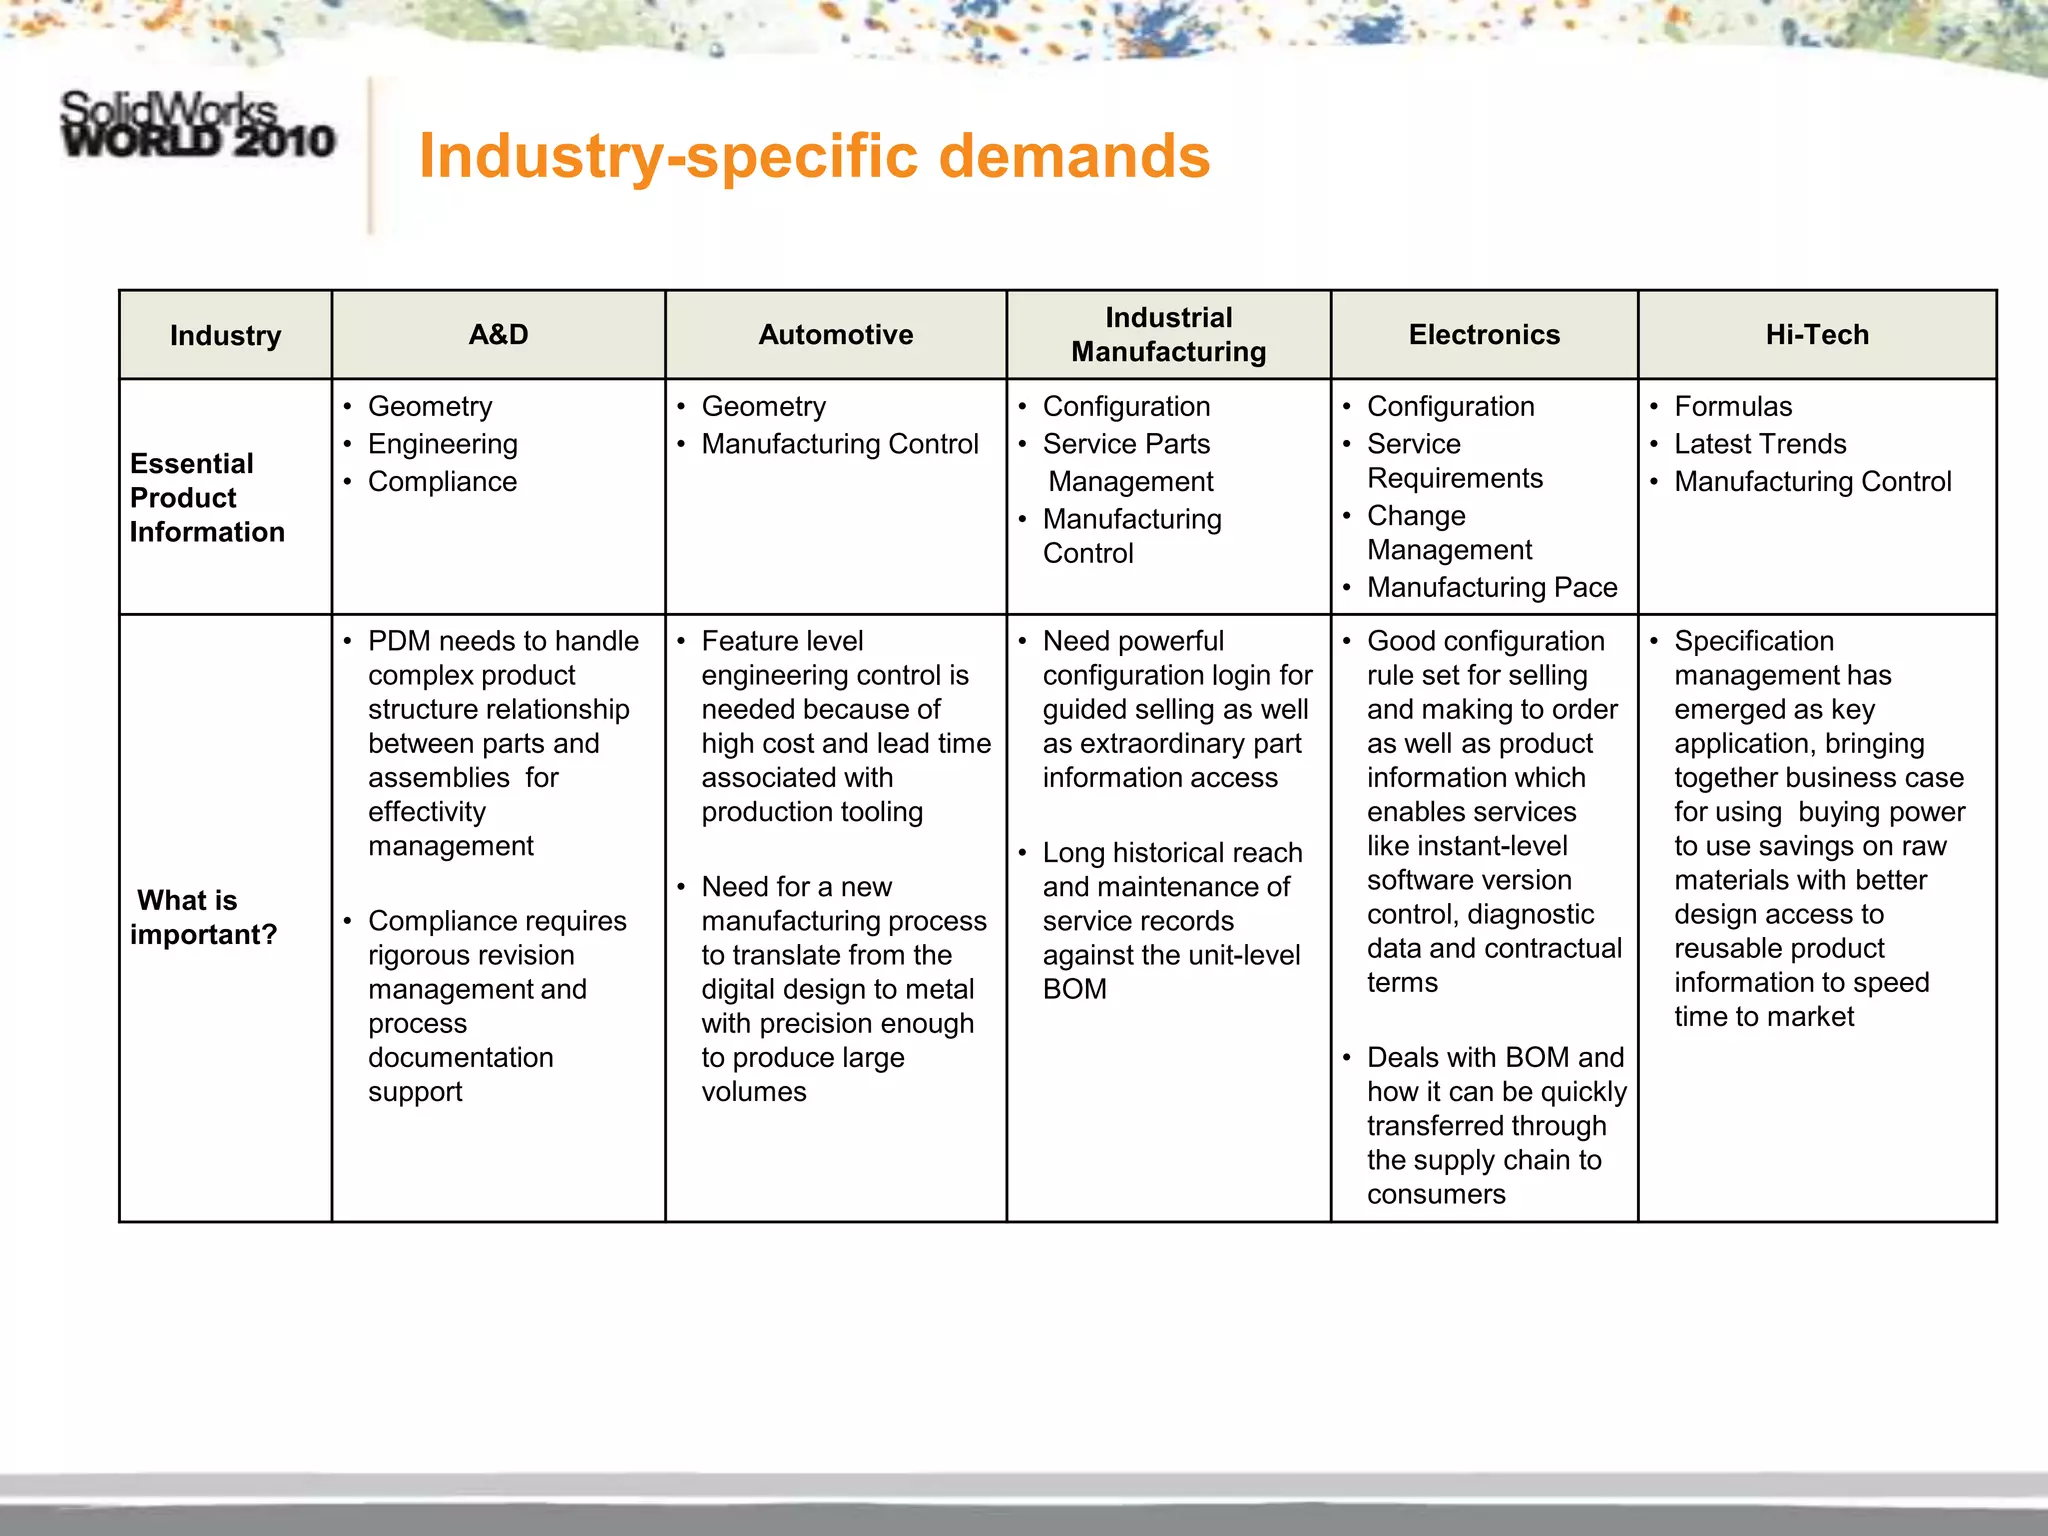Click 'Manufacturing Pace' bullet under Electronics

coord(1492,588)
